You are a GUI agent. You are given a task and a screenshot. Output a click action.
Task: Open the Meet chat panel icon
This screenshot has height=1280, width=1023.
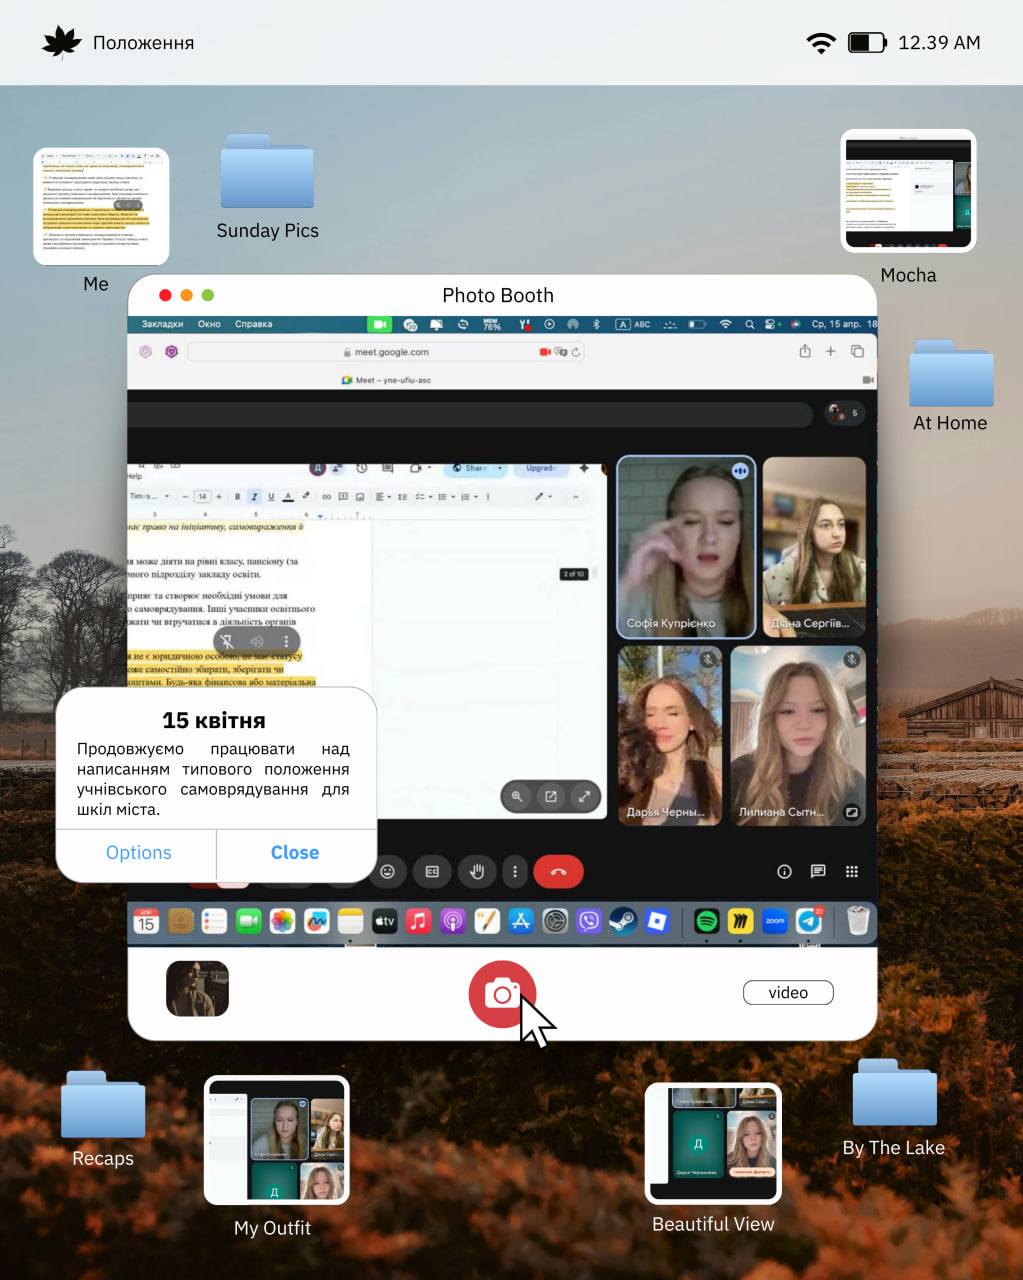pos(818,872)
